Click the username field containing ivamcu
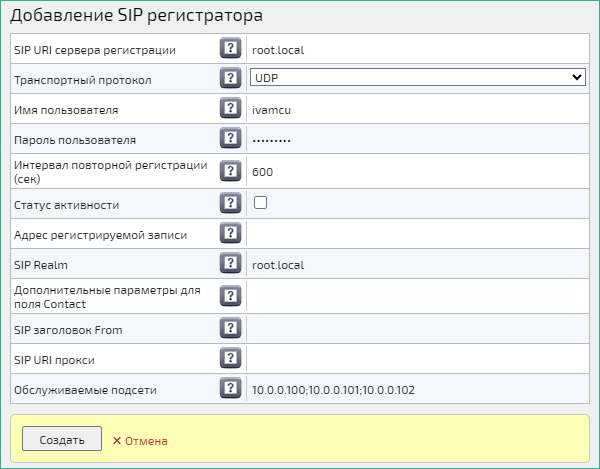 (416, 109)
